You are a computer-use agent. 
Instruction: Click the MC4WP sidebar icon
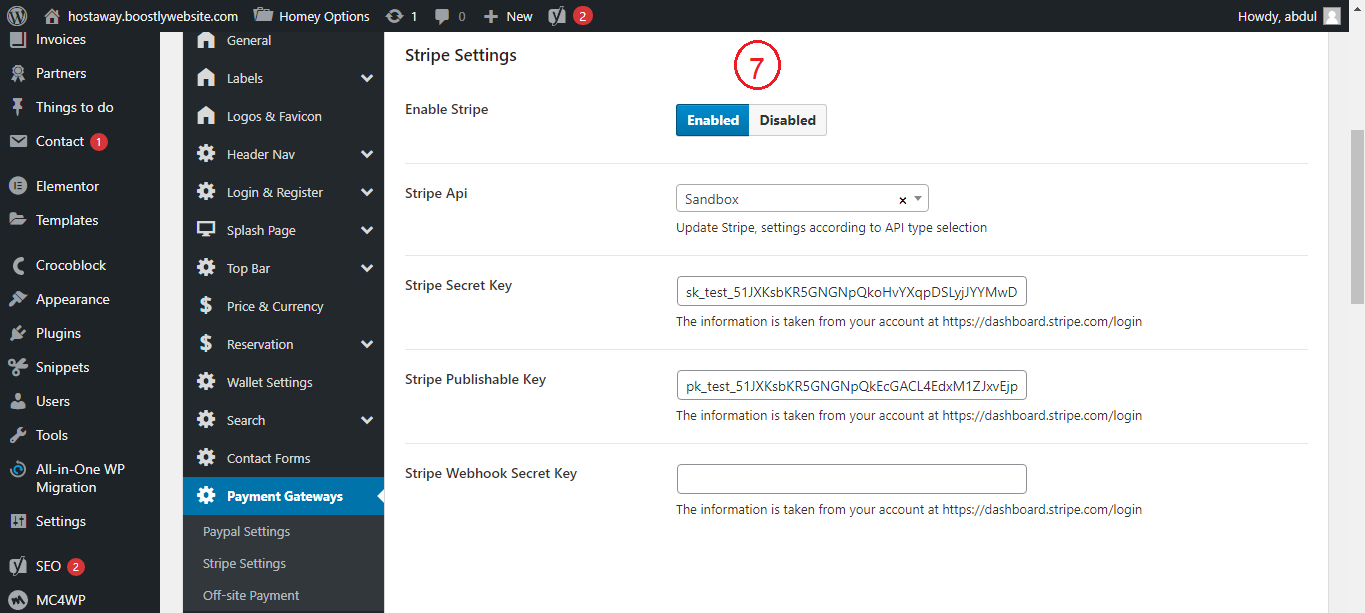pyautogui.click(x=17, y=600)
